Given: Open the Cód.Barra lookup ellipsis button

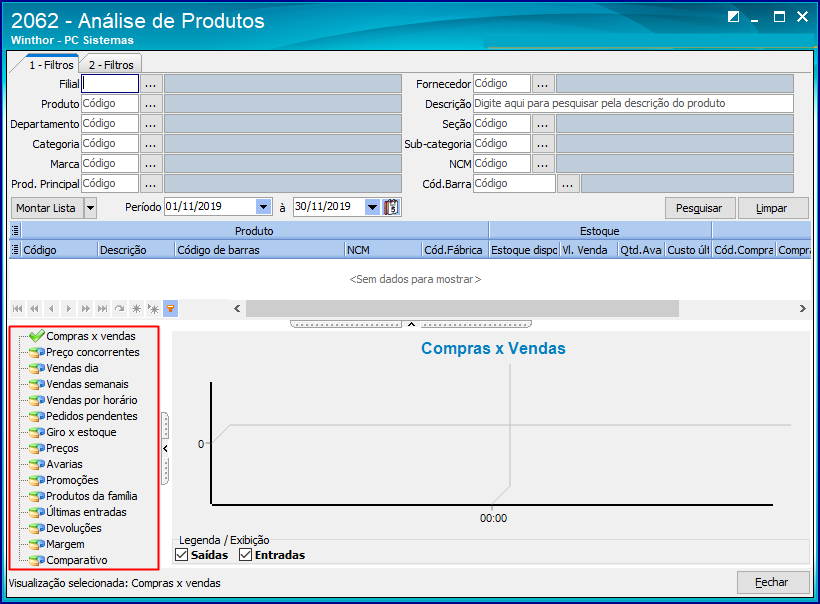Looking at the screenshot, I should coord(567,184).
